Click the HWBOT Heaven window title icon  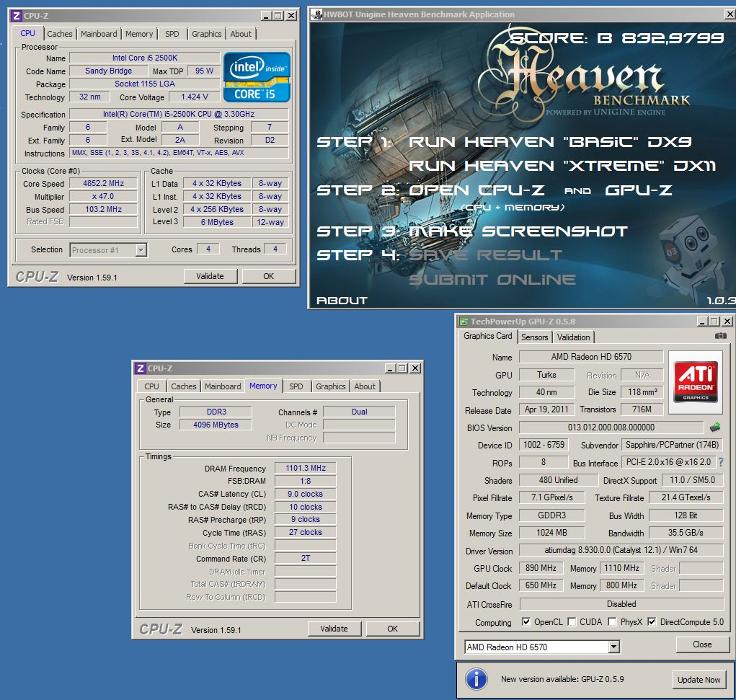click(317, 14)
